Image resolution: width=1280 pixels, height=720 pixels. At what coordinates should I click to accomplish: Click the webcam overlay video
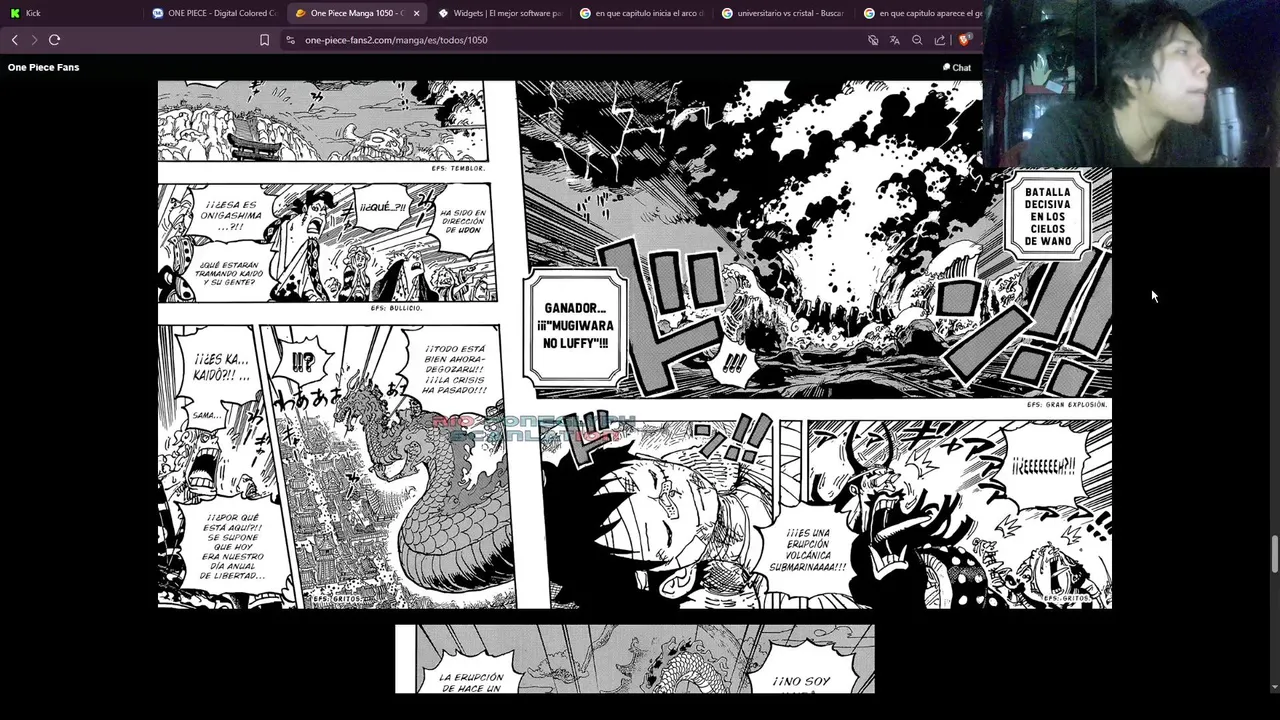(1131, 83)
